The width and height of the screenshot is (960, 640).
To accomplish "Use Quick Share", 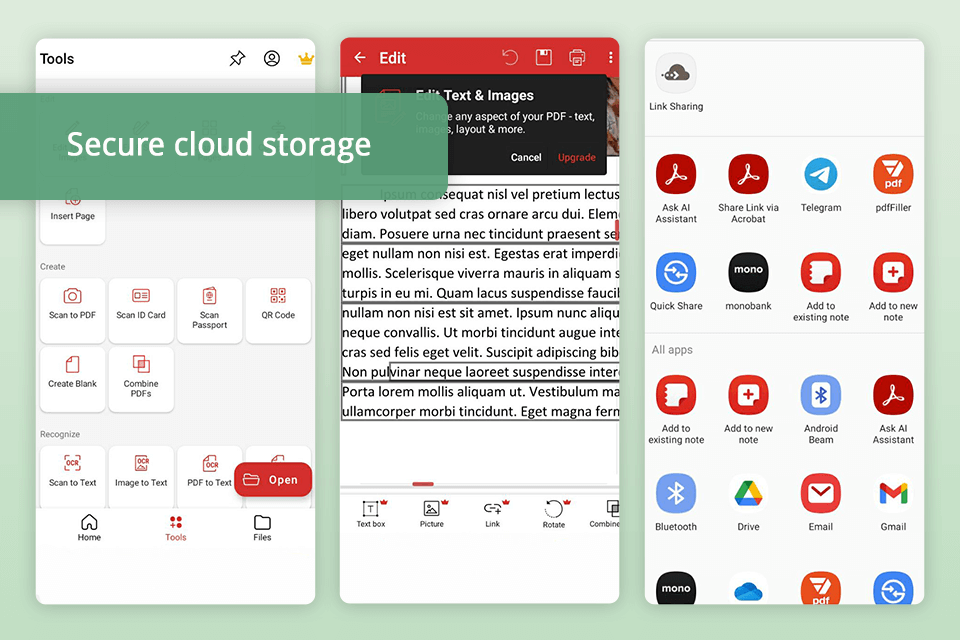I will (x=676, y=282).
